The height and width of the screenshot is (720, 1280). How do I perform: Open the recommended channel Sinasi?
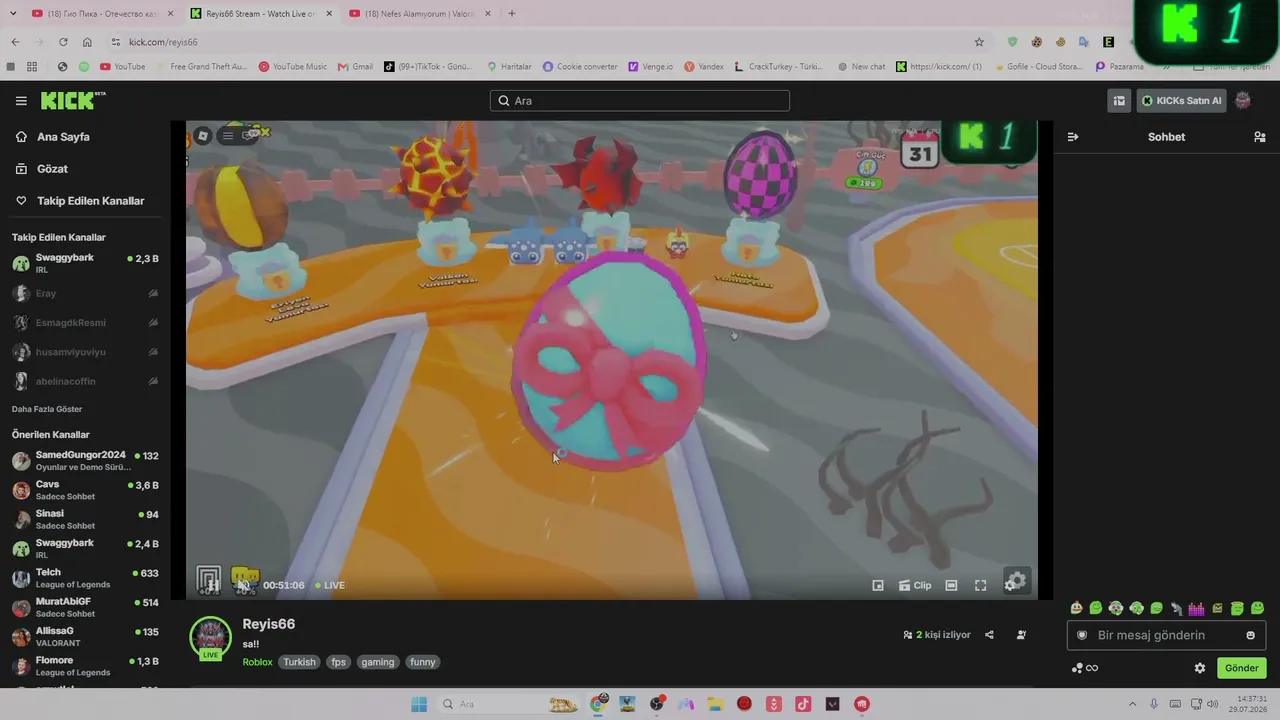tap(85, 519)
